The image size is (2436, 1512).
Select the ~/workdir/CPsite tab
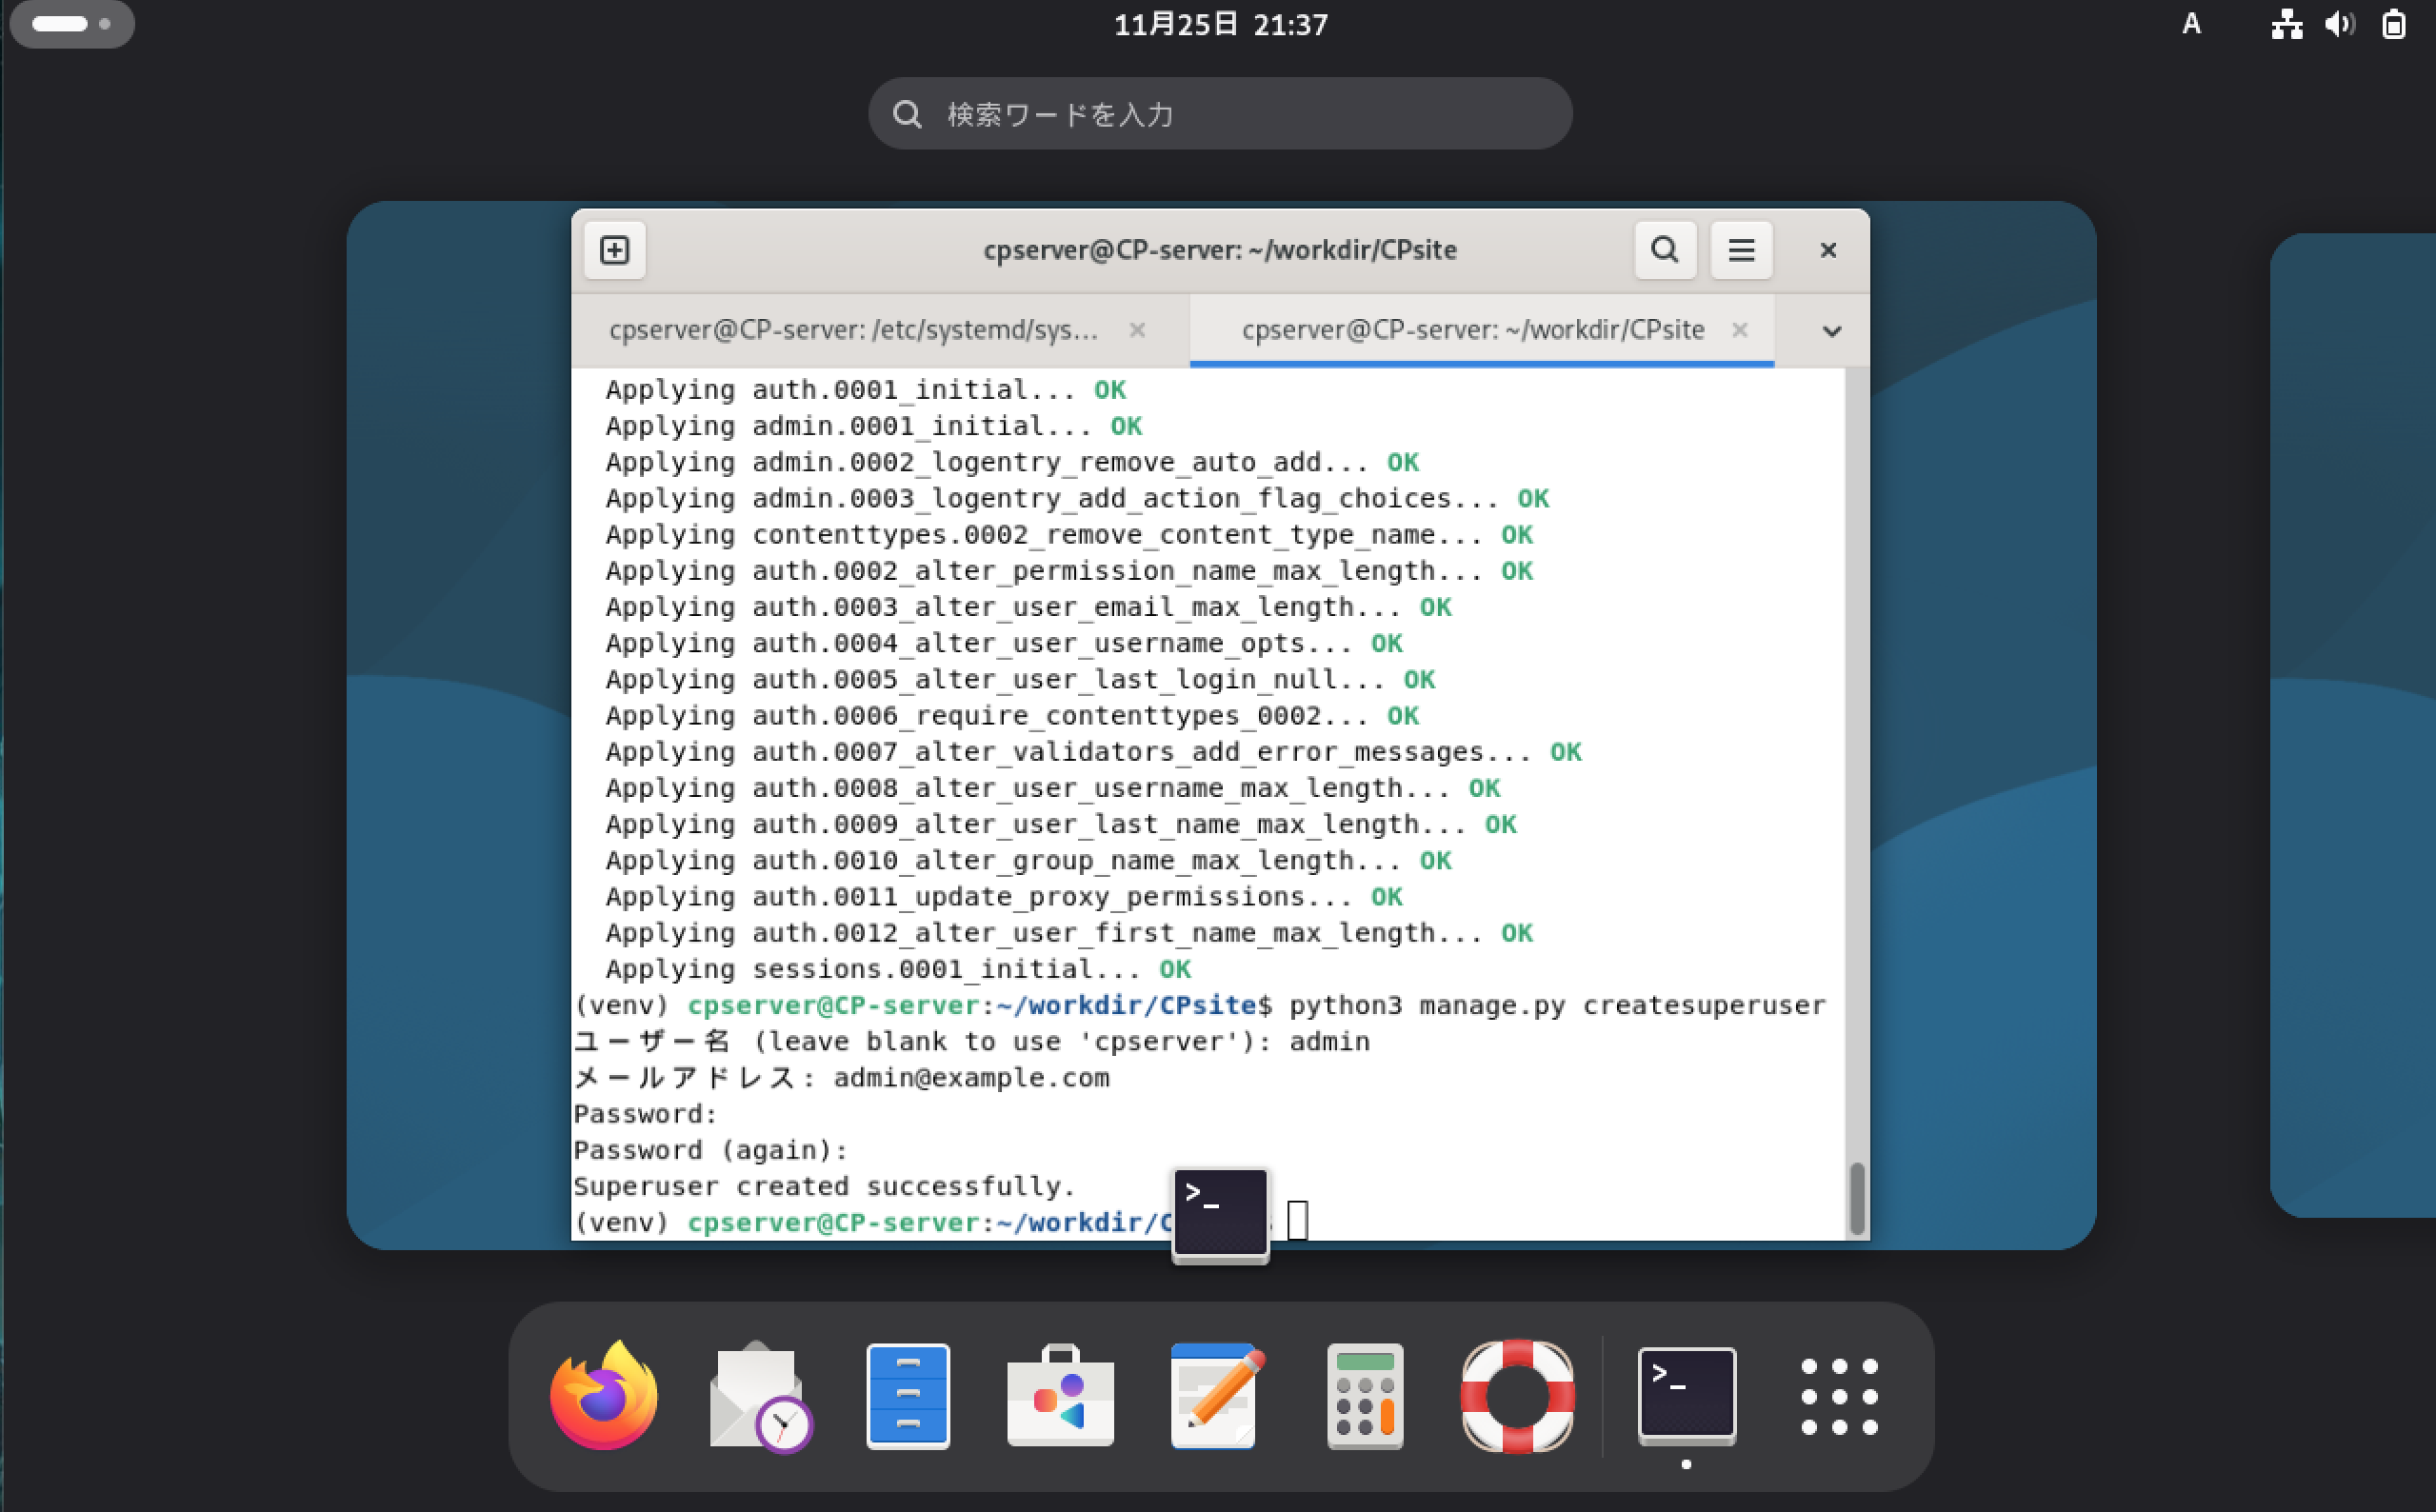(1472, 330)
